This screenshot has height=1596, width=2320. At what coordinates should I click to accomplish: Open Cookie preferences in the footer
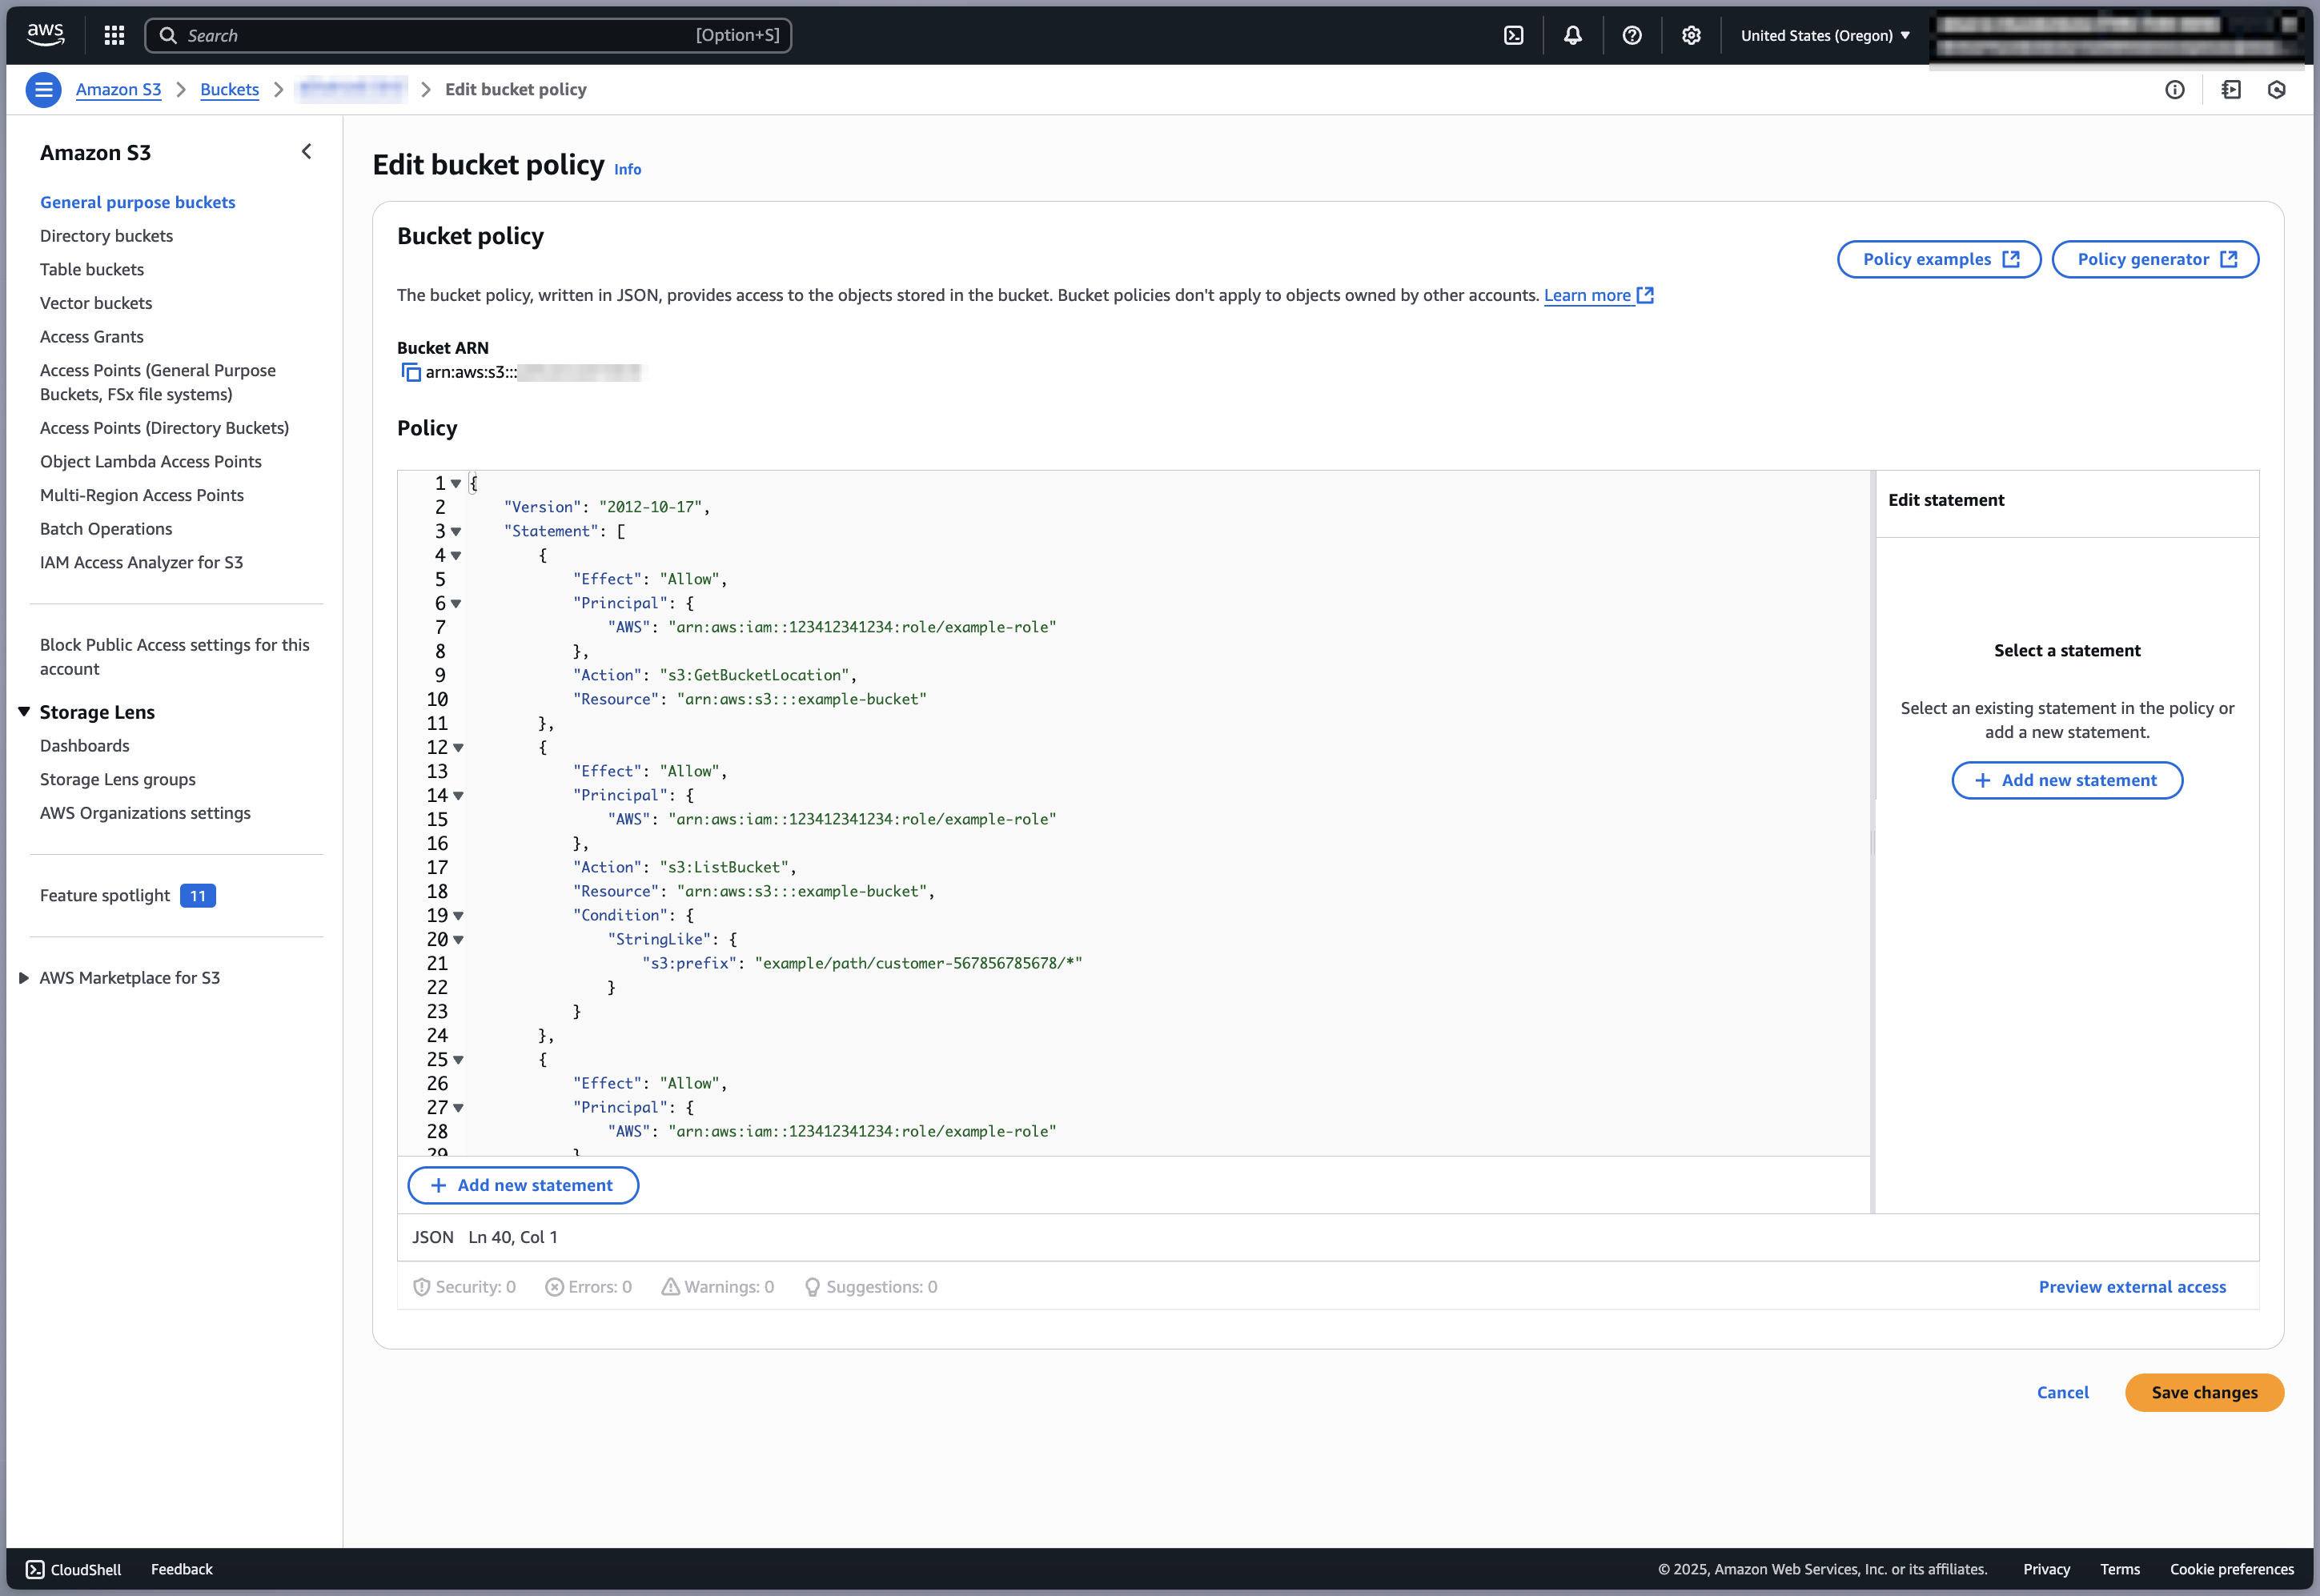pos(2232,1569)
